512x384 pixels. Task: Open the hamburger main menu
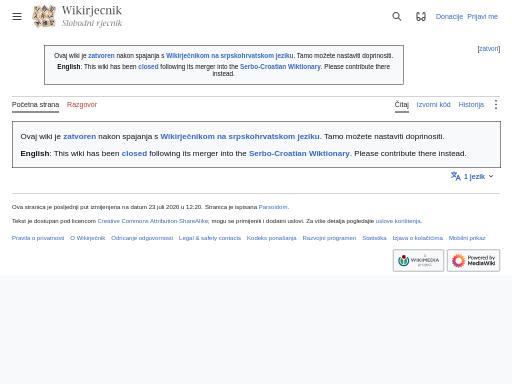17,16
